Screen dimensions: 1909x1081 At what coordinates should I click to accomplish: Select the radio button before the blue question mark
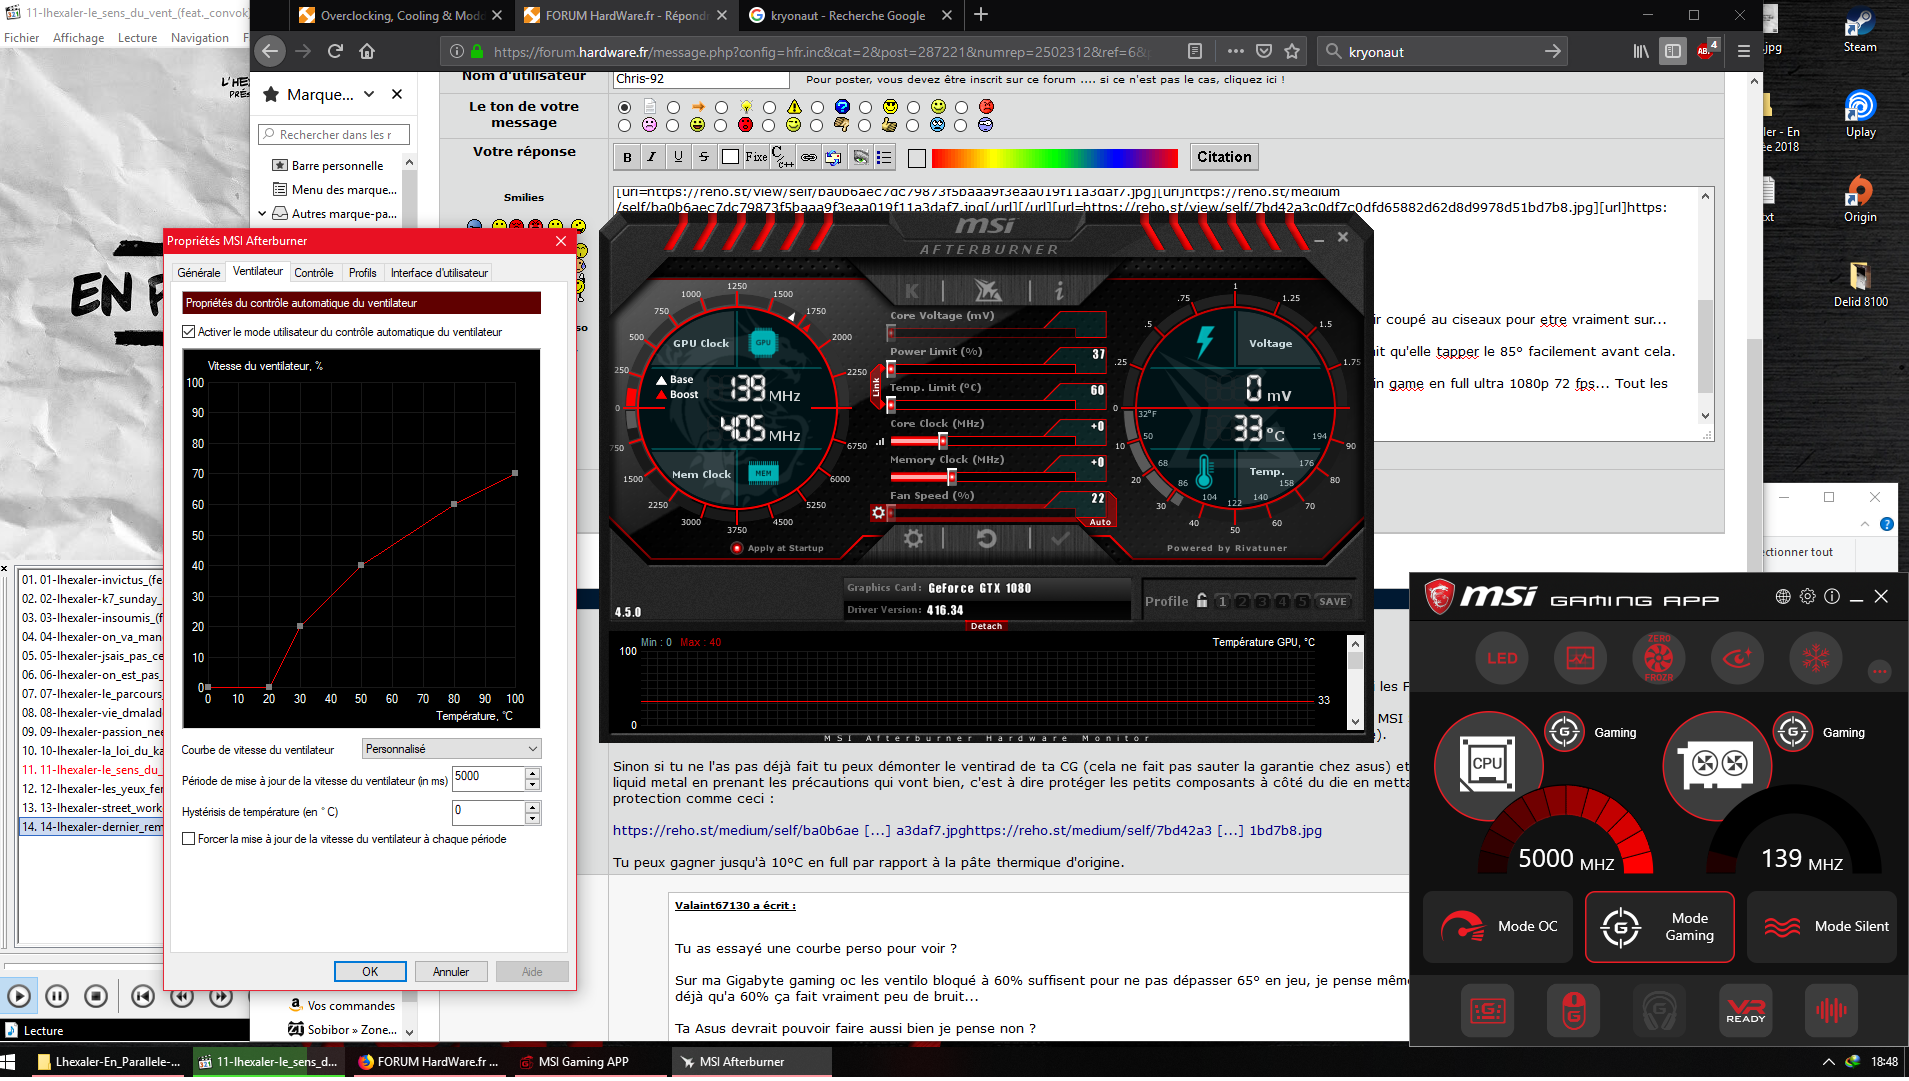(817, 107)
